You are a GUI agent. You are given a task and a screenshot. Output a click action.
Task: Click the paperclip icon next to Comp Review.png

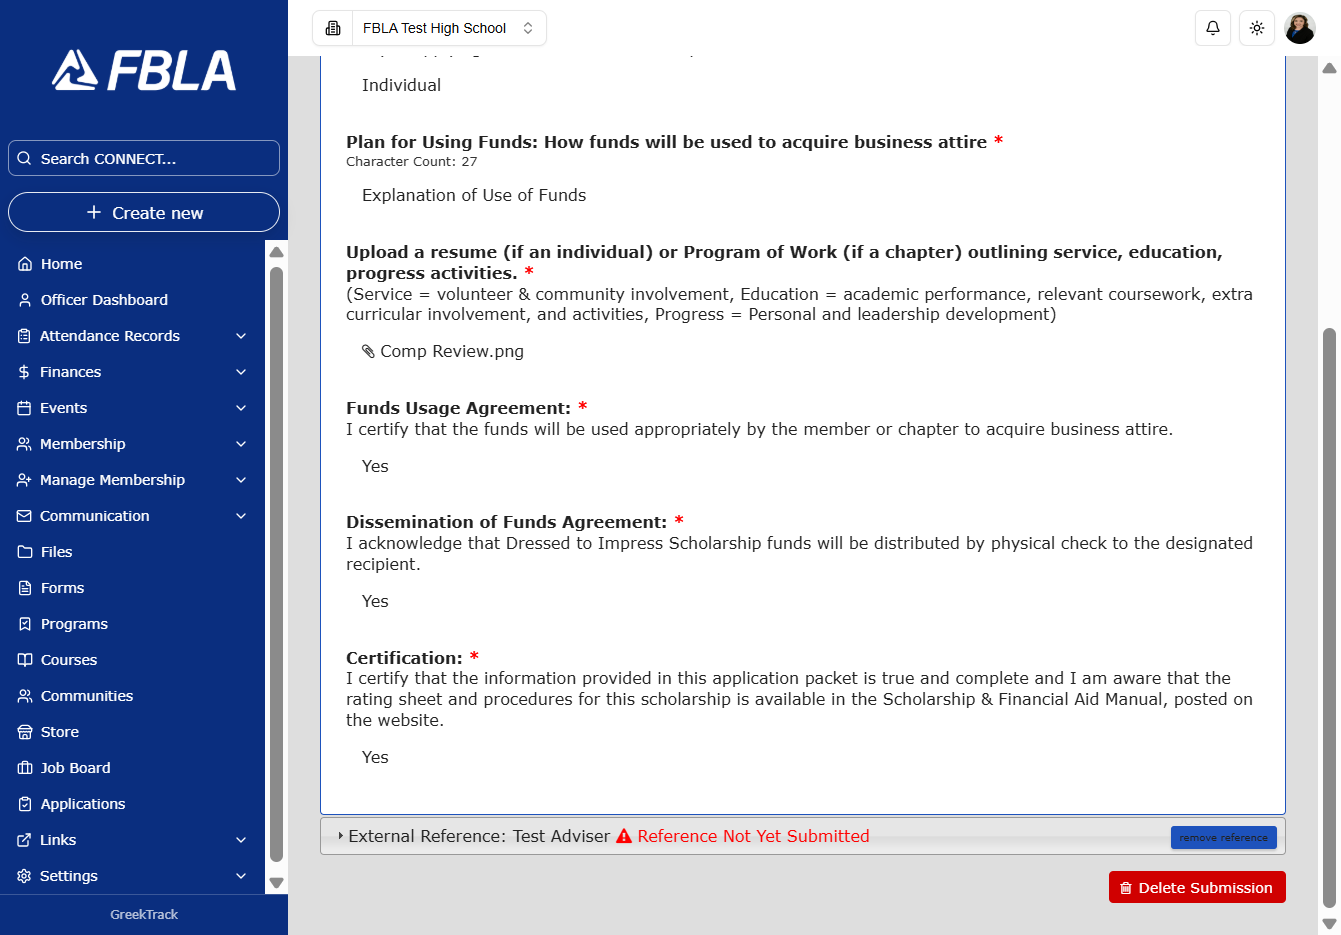pos(368,351)
